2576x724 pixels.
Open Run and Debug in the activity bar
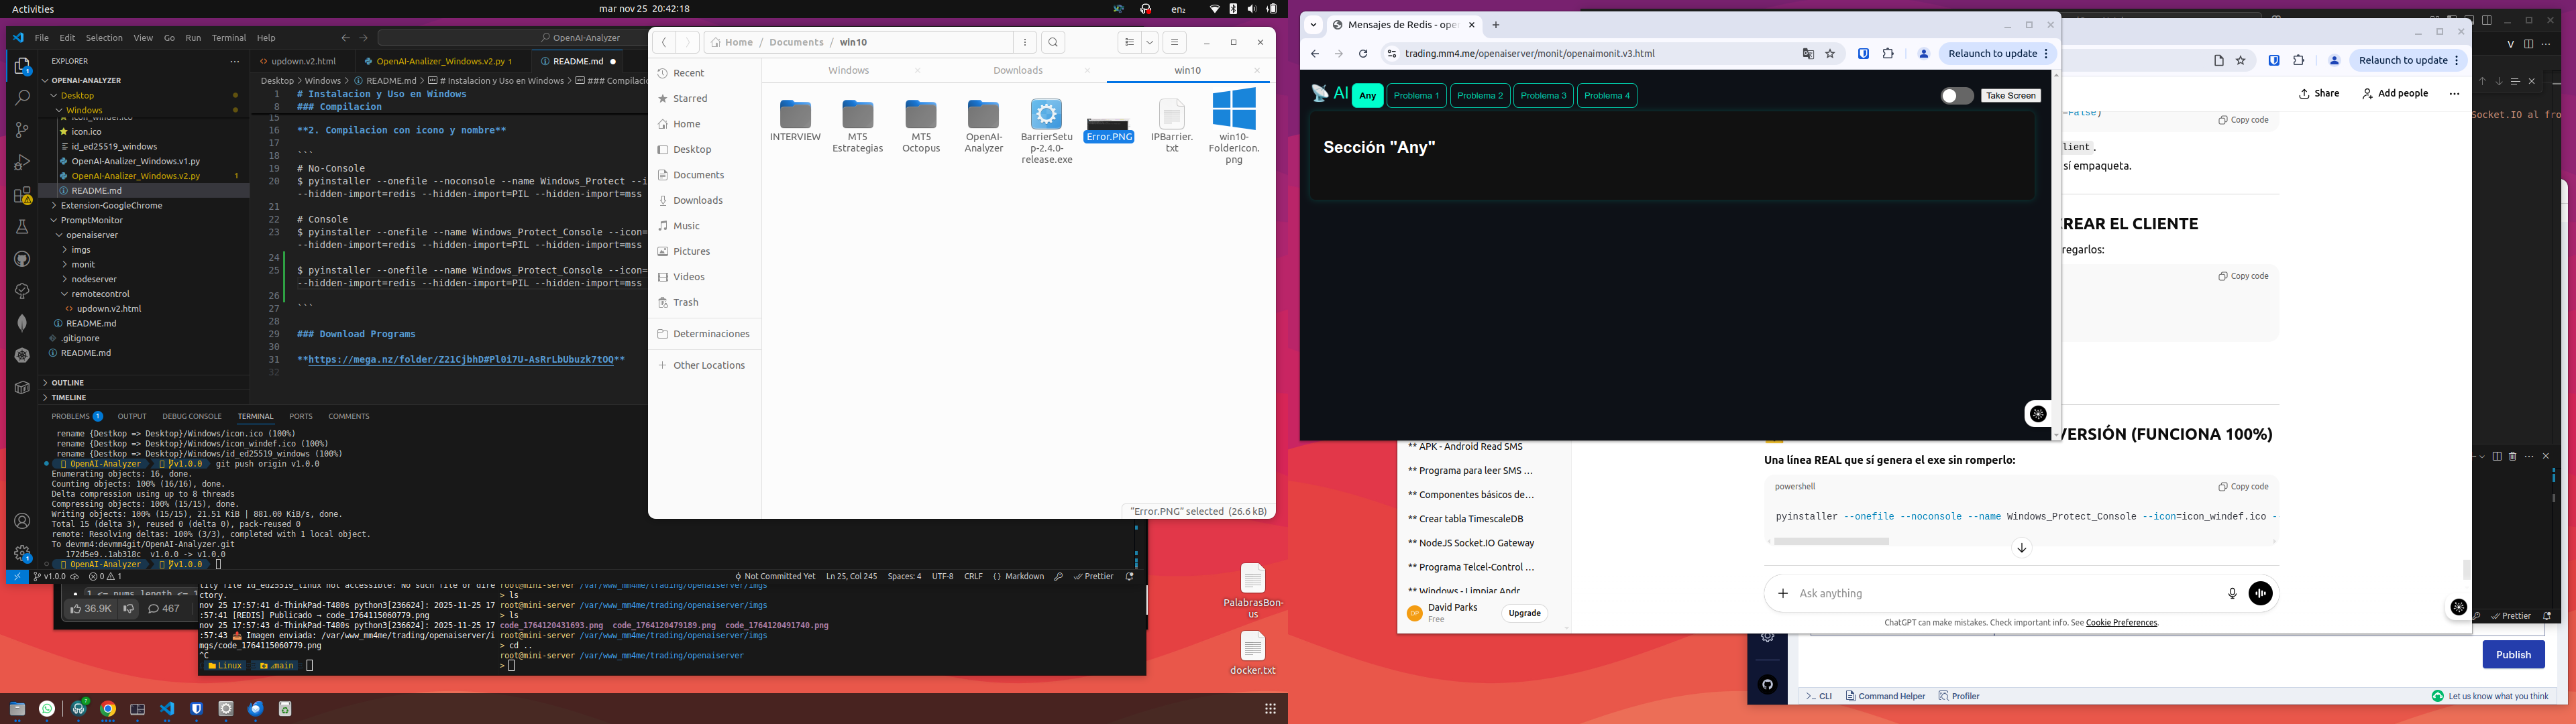pyautogui.click(x=22, y=162)
